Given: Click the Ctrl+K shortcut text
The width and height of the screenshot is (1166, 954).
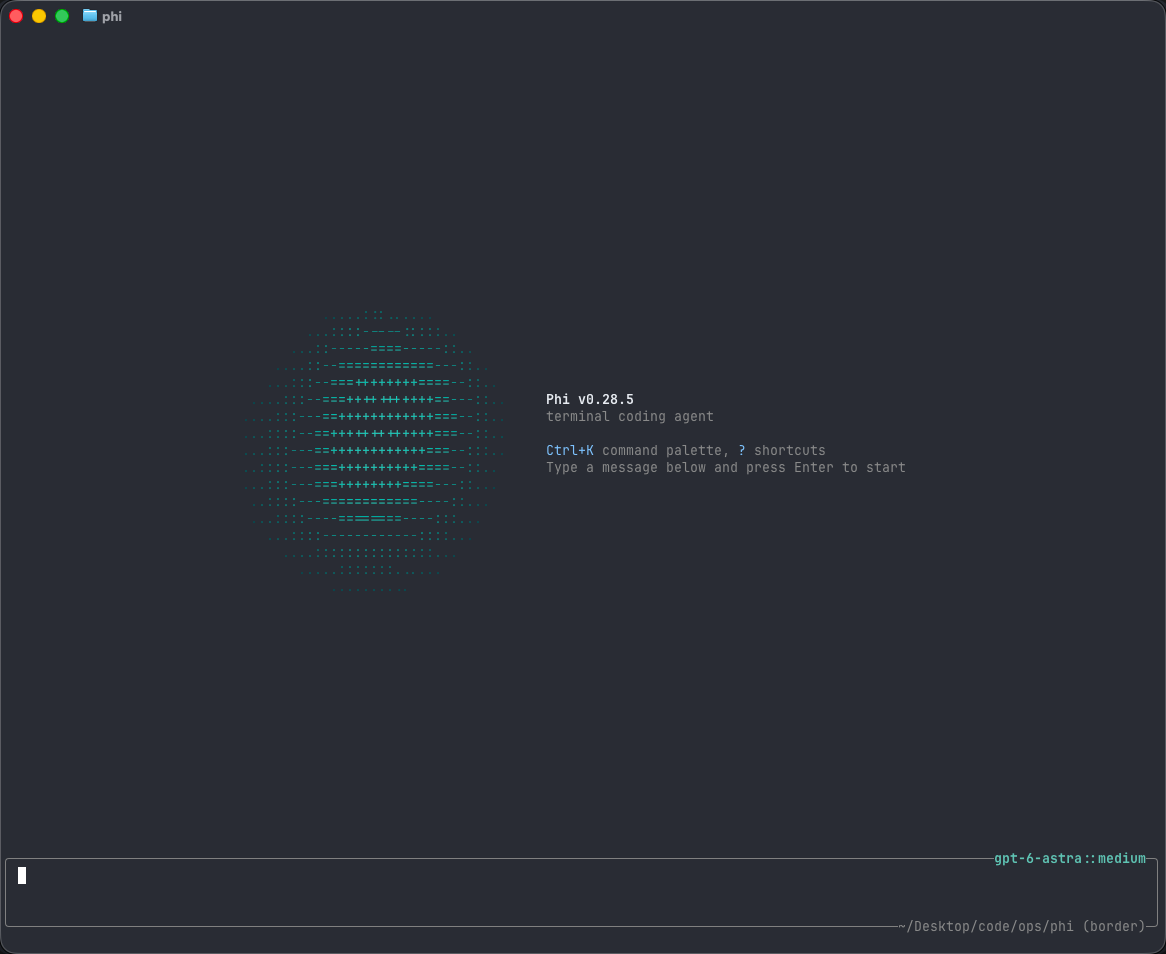Looking at the screenshot, I should (x=570, y=450).
